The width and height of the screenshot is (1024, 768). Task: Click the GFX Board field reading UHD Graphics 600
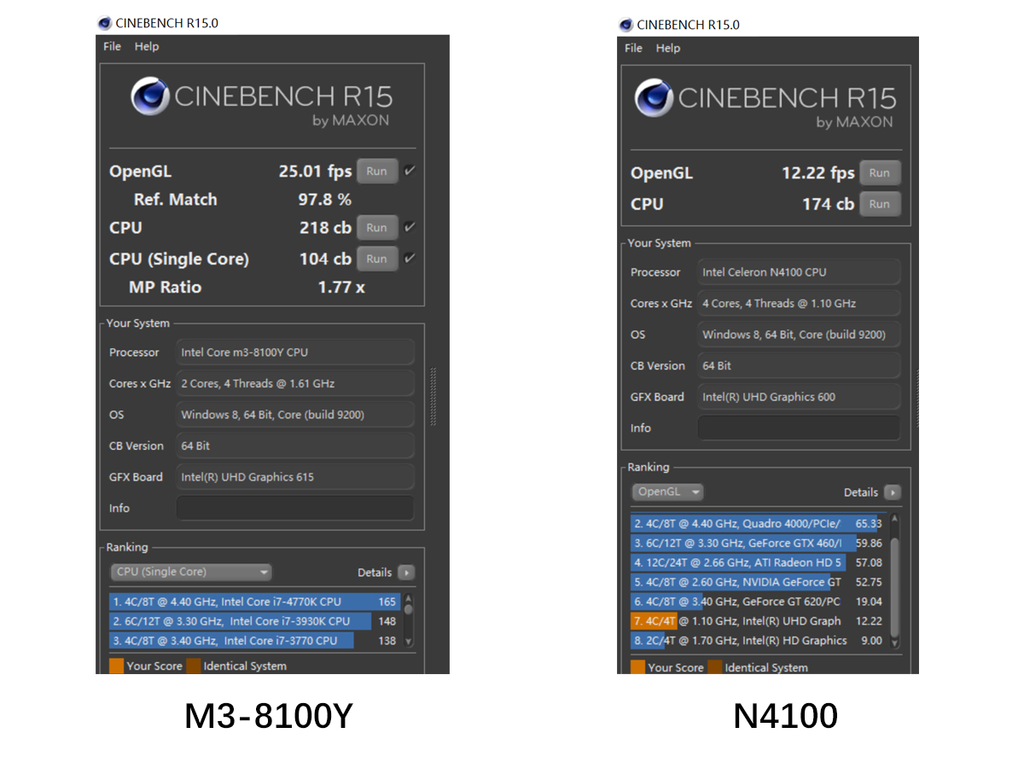pyautogui.click(x=799, y=397)
